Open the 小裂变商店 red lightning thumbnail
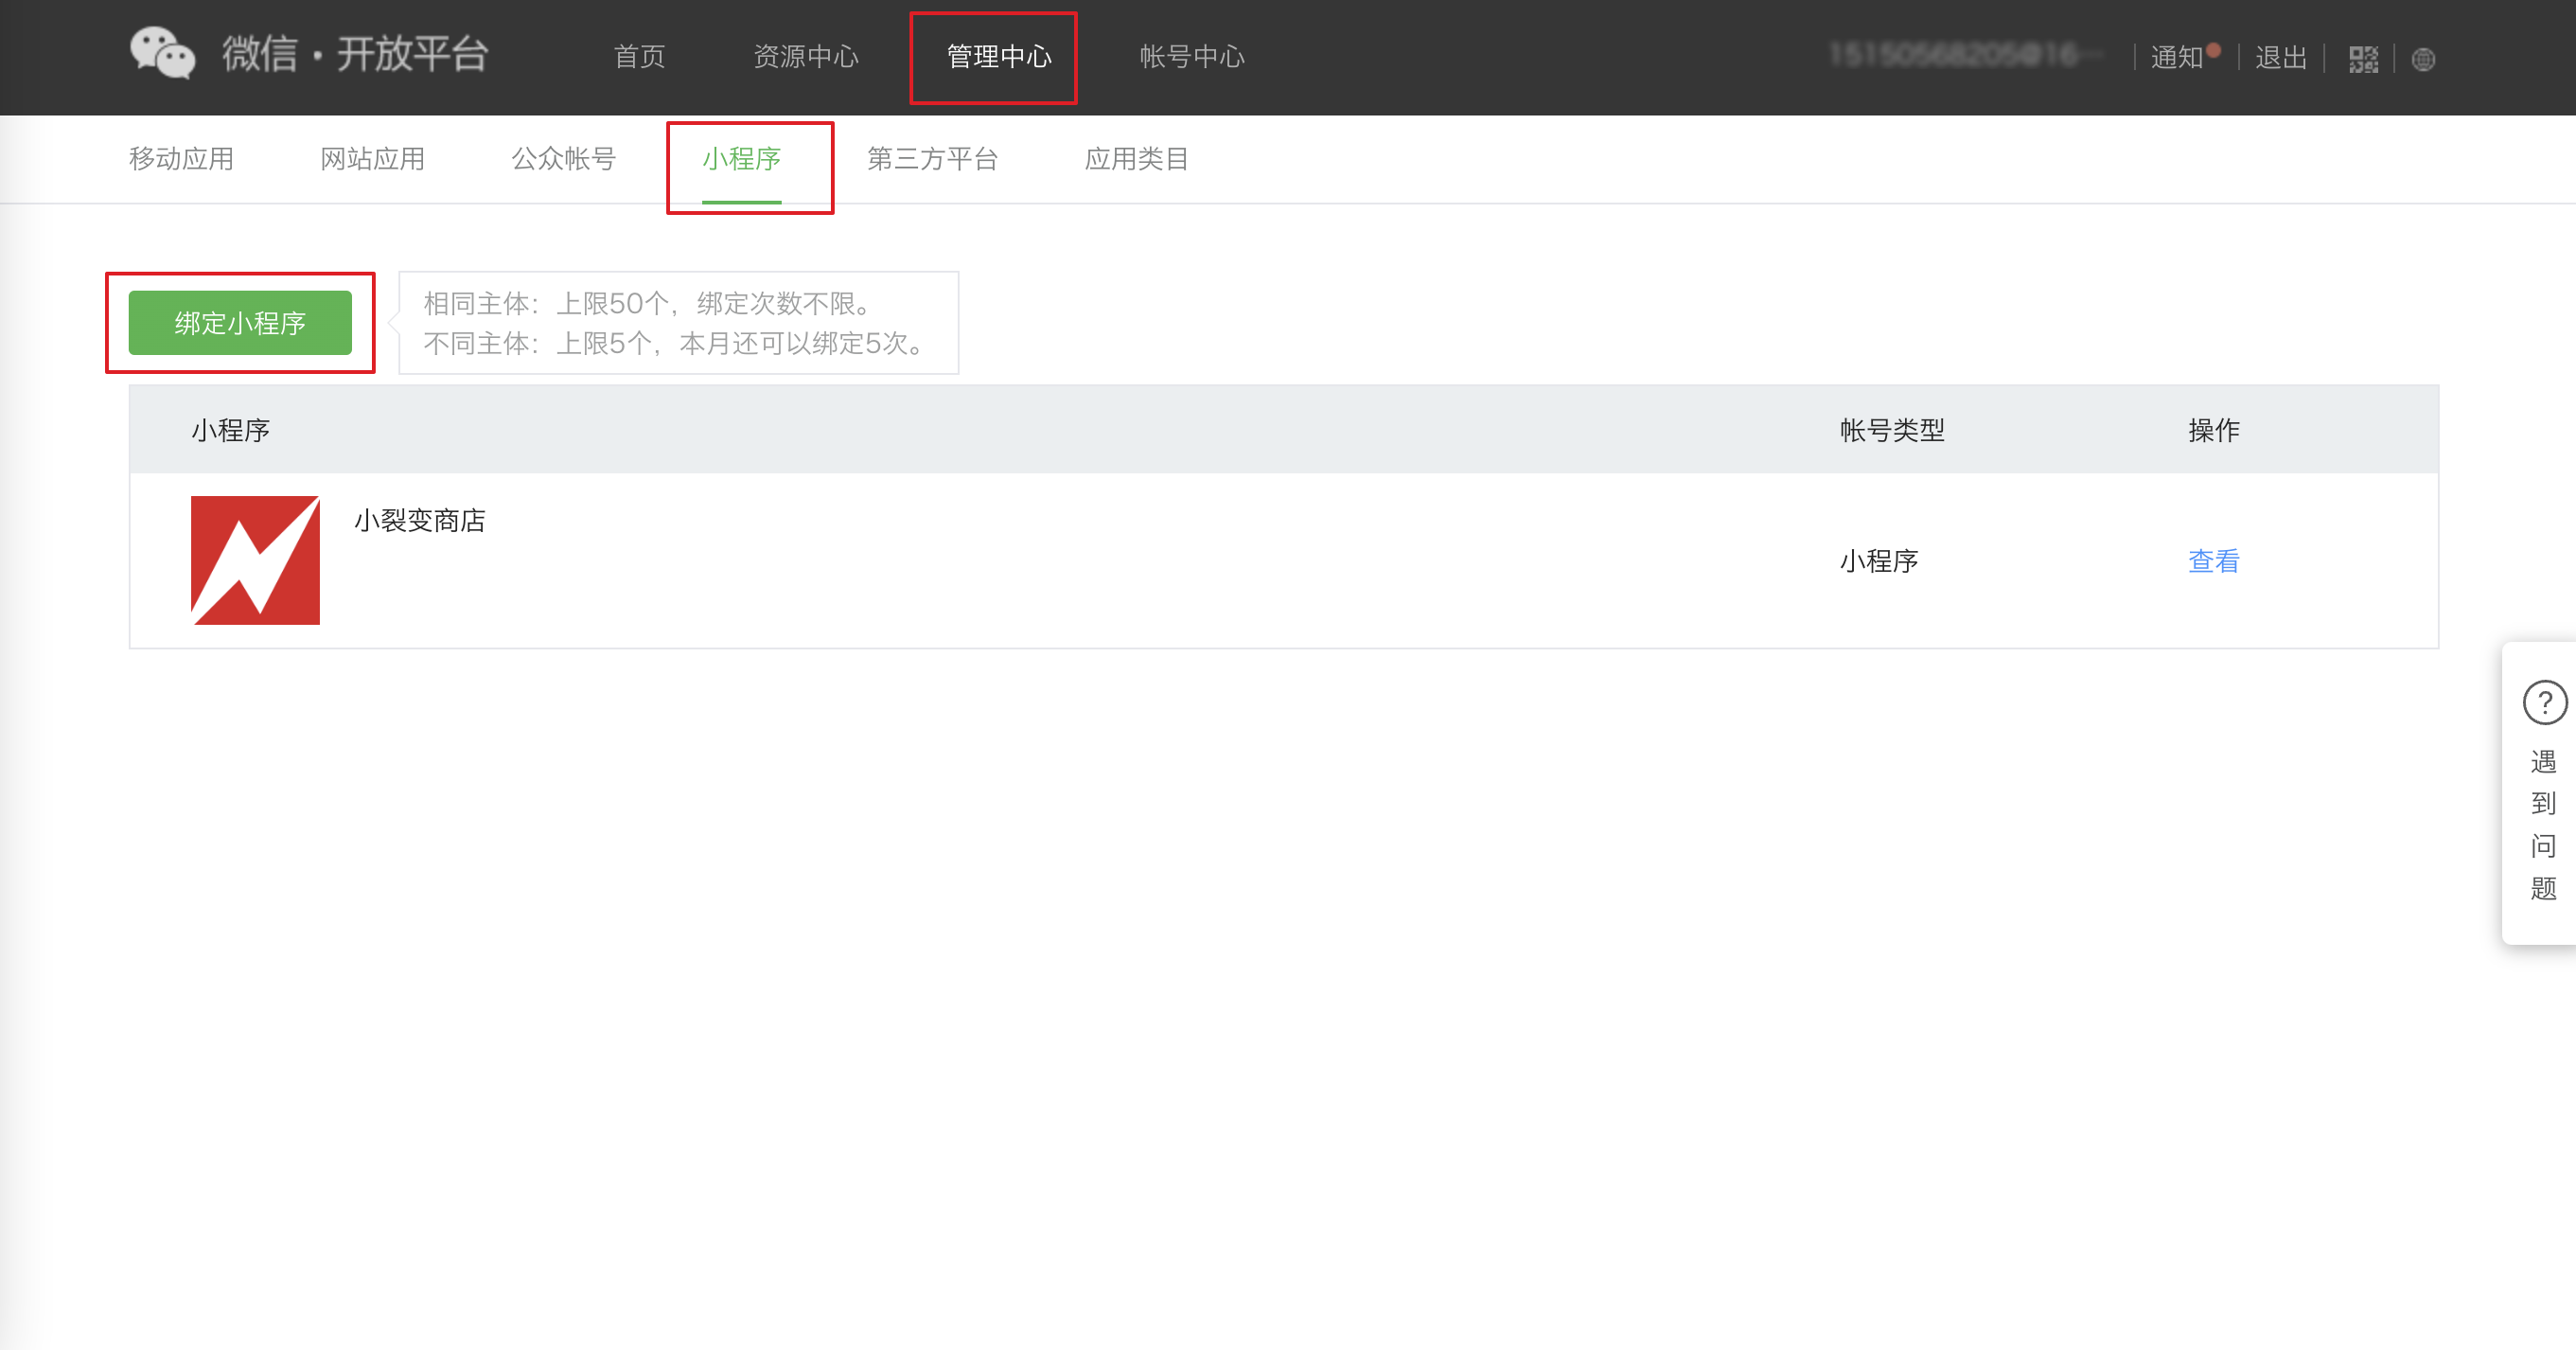Image resolution: width=2576 pixels, height=1350 pixels. (255, 560)
